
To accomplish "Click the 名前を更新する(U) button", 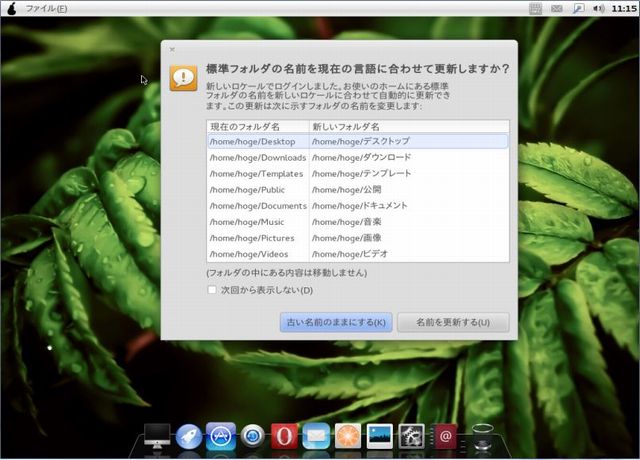I will [x=453, y=322].
